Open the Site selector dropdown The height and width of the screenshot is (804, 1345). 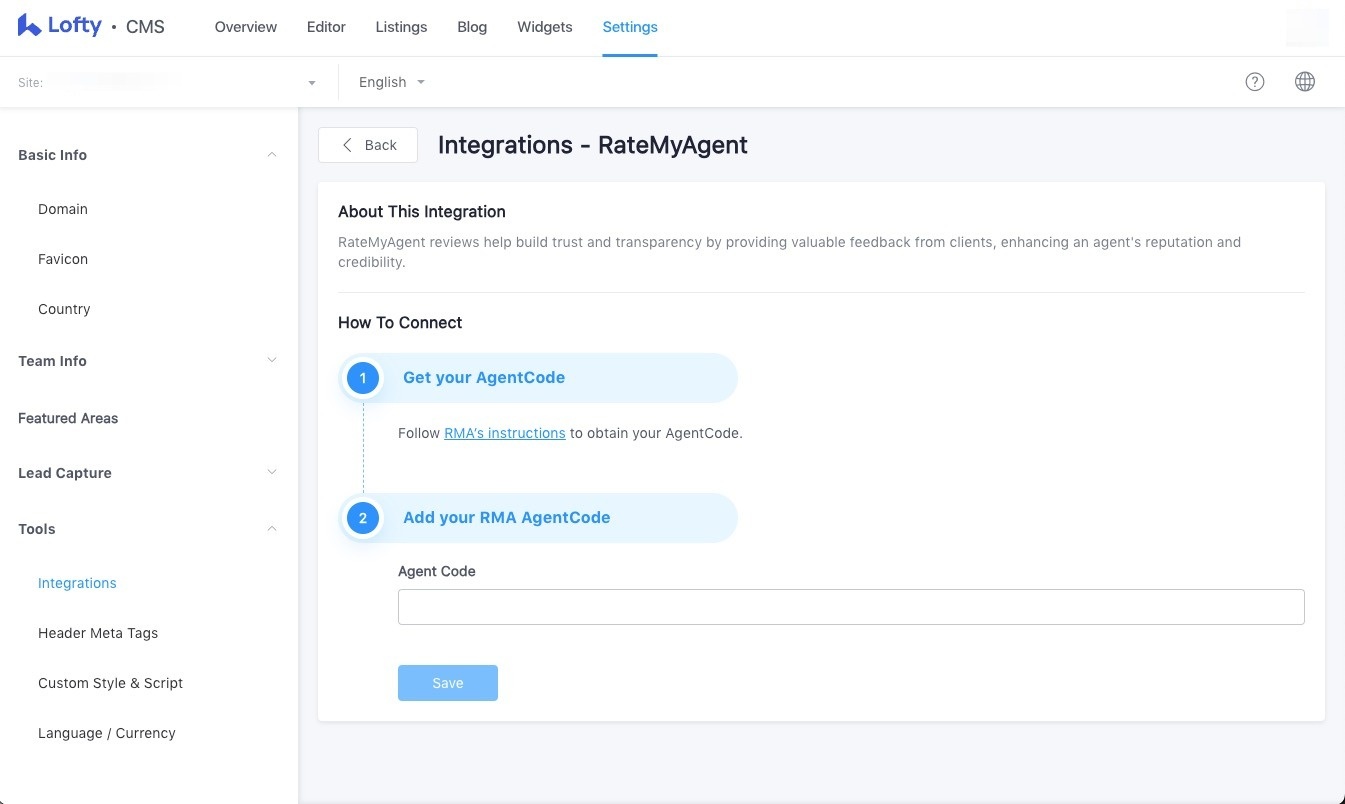(168, 82)
